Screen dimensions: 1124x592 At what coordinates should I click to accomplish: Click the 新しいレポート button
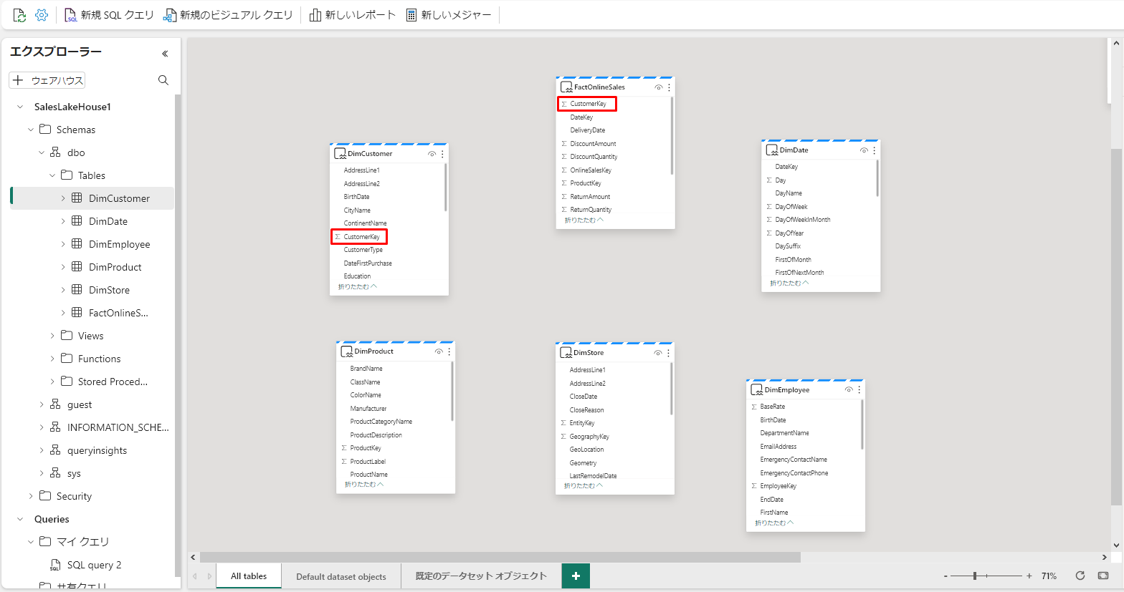[352, 15]
